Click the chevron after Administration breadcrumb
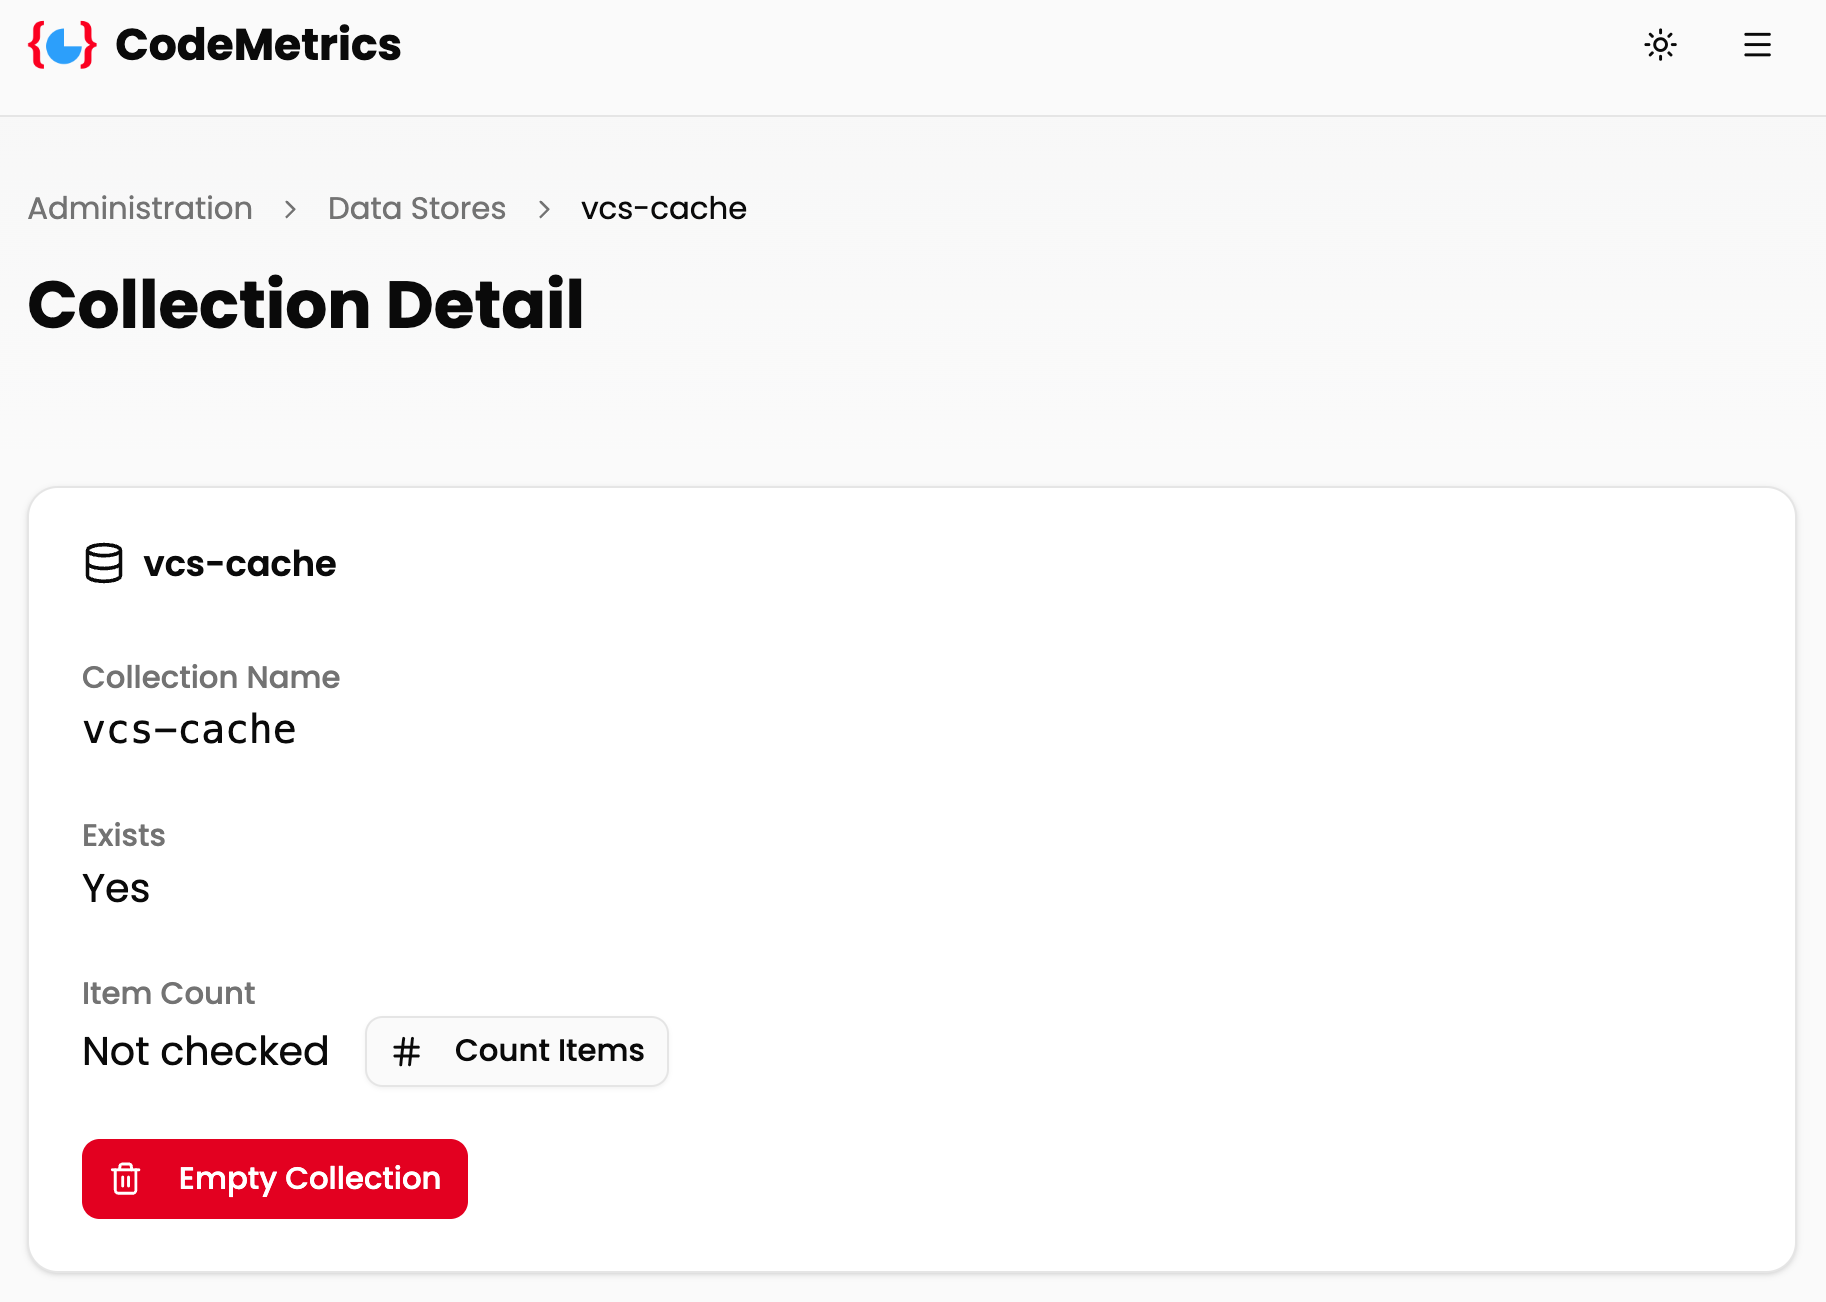 (290, 209)
